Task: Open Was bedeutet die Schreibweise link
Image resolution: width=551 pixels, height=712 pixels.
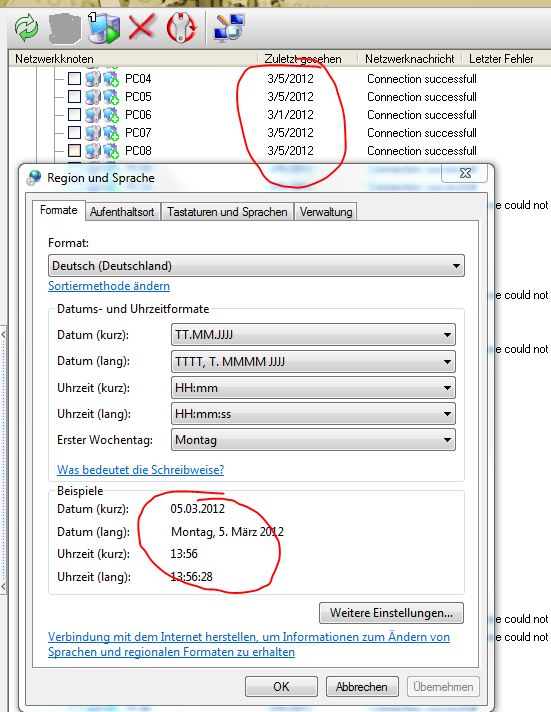Action: (x=140, y=470)
